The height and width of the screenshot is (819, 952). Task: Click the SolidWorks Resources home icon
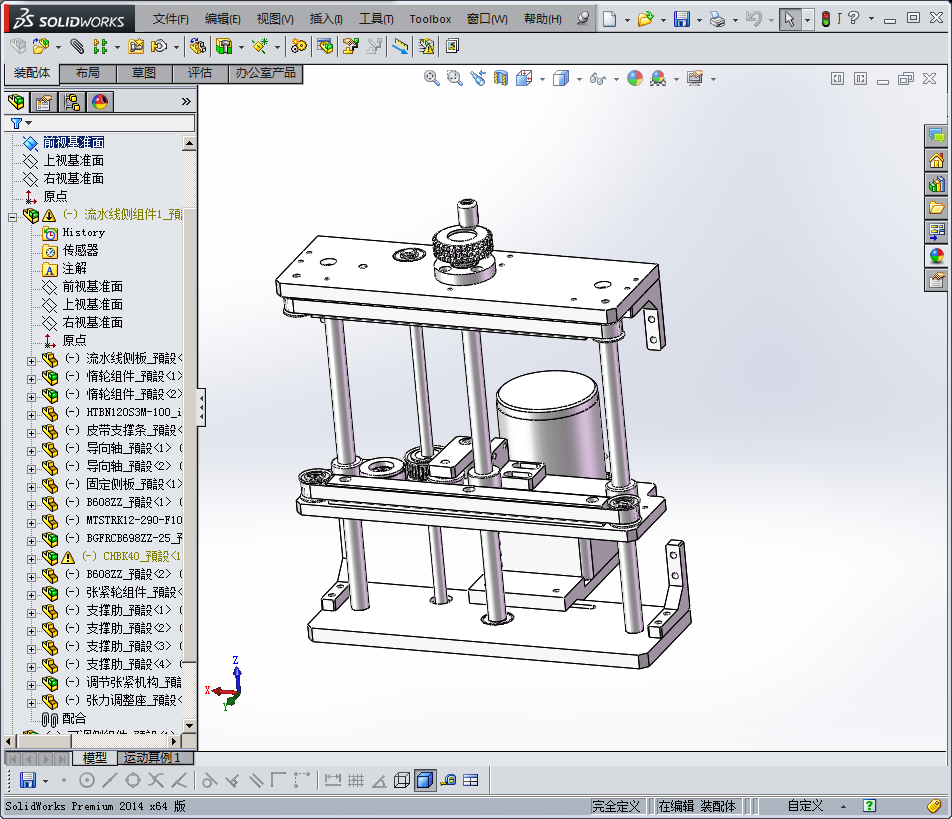click(x=937, y=160)
